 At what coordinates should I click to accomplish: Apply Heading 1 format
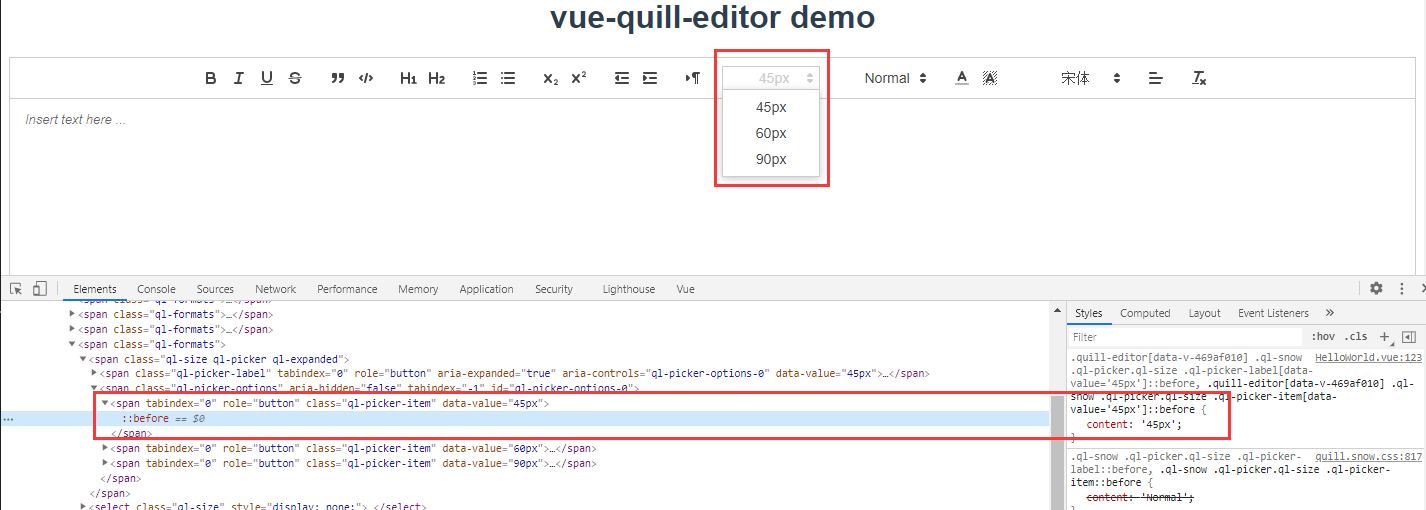tap(408, 78)
